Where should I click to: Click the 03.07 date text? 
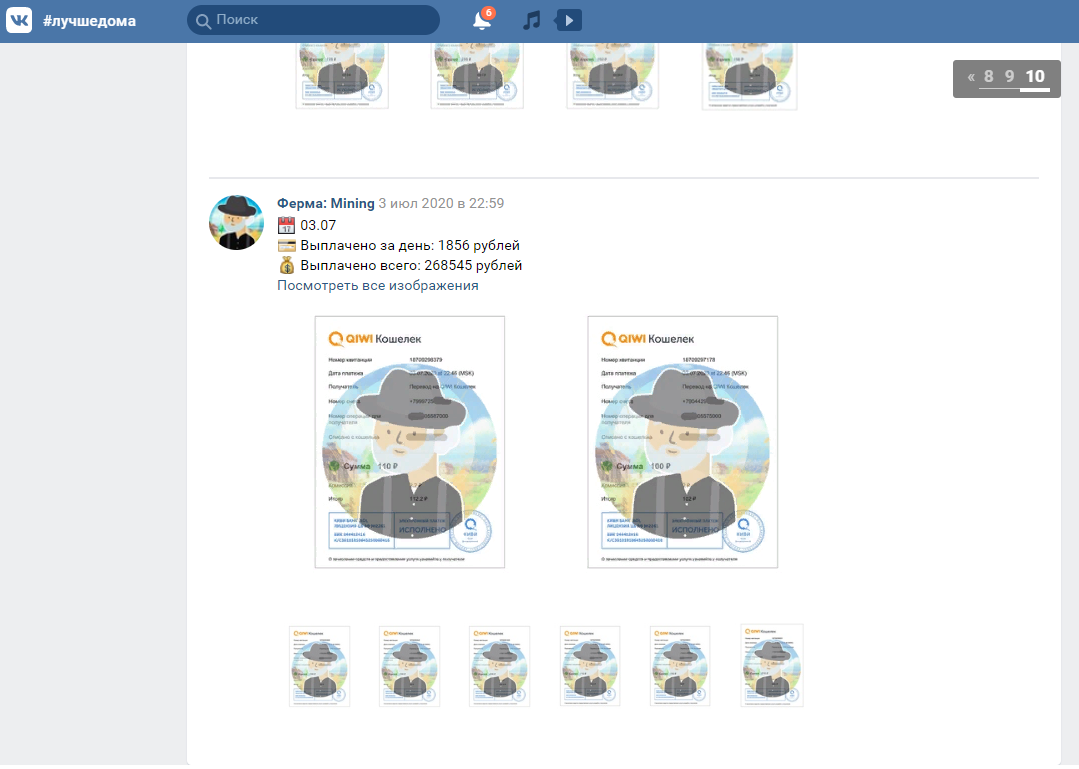(x=318, y=226)
